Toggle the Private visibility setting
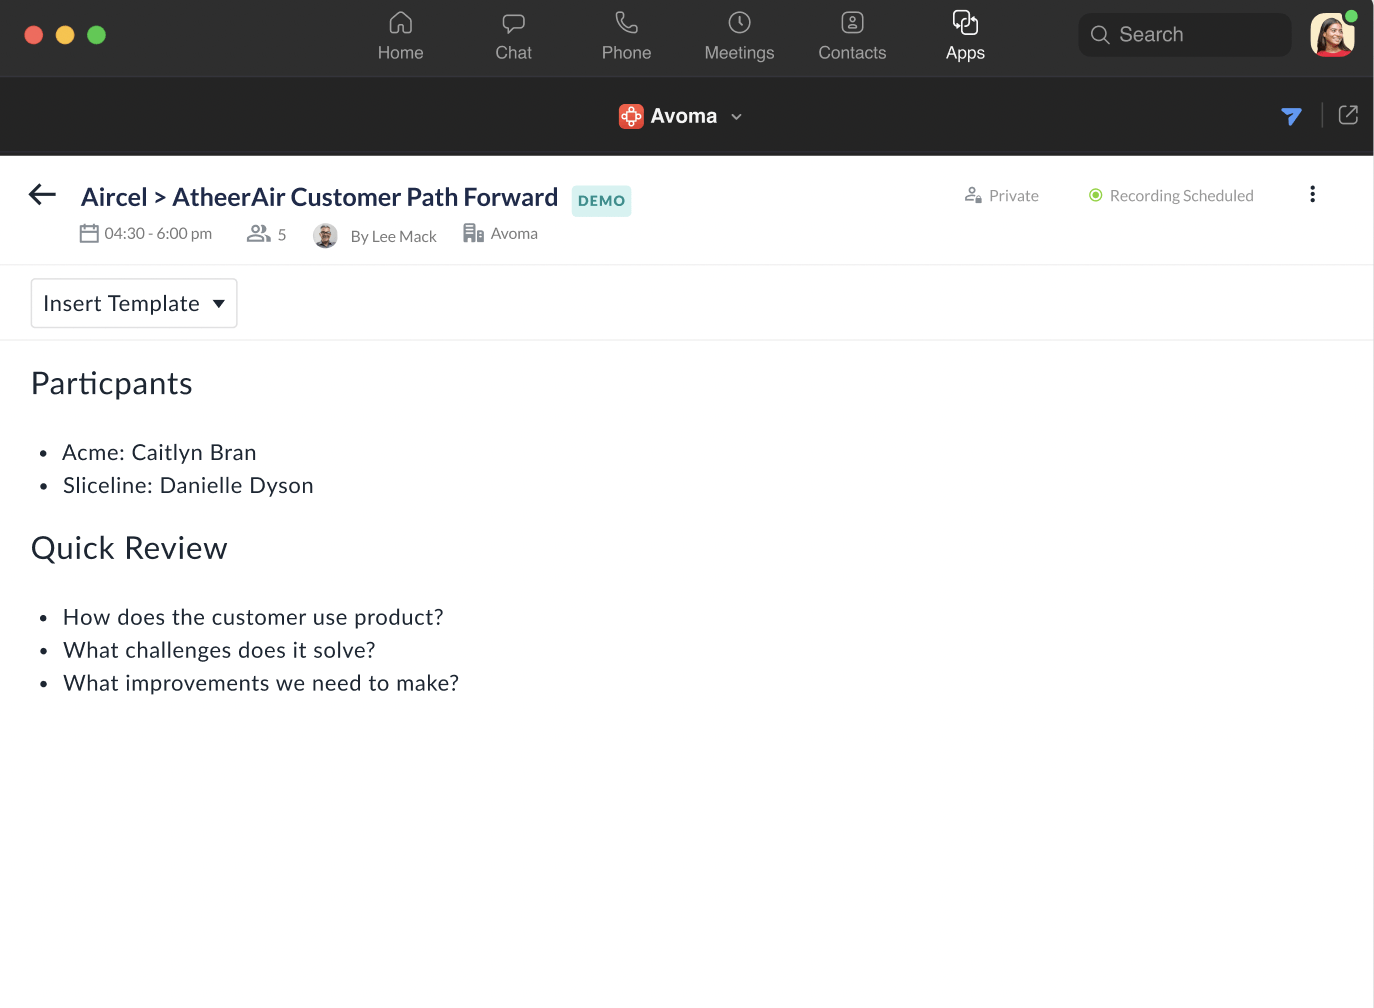 (1002, 196)
